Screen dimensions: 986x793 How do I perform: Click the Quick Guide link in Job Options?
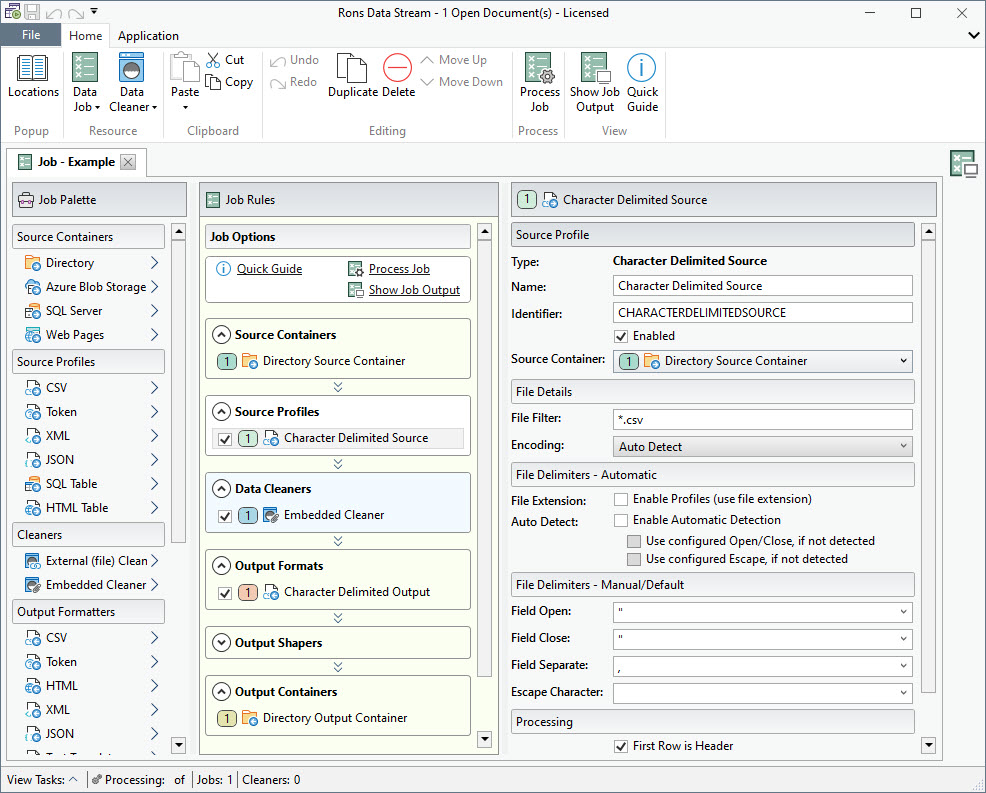click(269, 269)
